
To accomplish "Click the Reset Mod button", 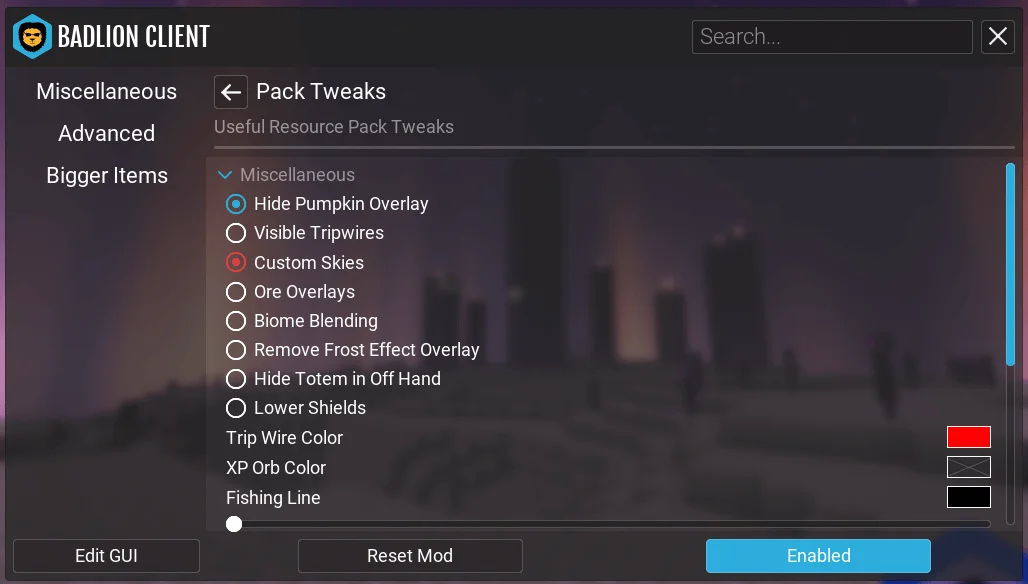I will (410, 556).
